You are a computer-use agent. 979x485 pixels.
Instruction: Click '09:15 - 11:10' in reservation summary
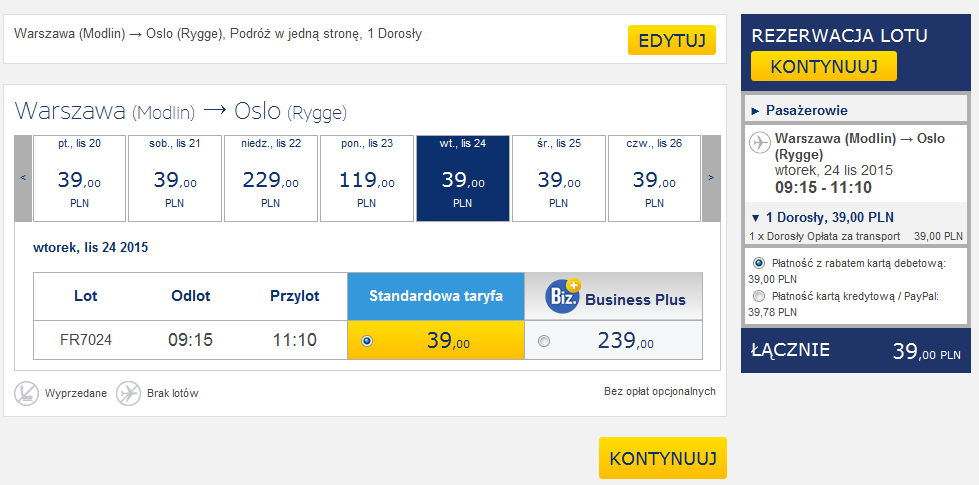(824, 187)
